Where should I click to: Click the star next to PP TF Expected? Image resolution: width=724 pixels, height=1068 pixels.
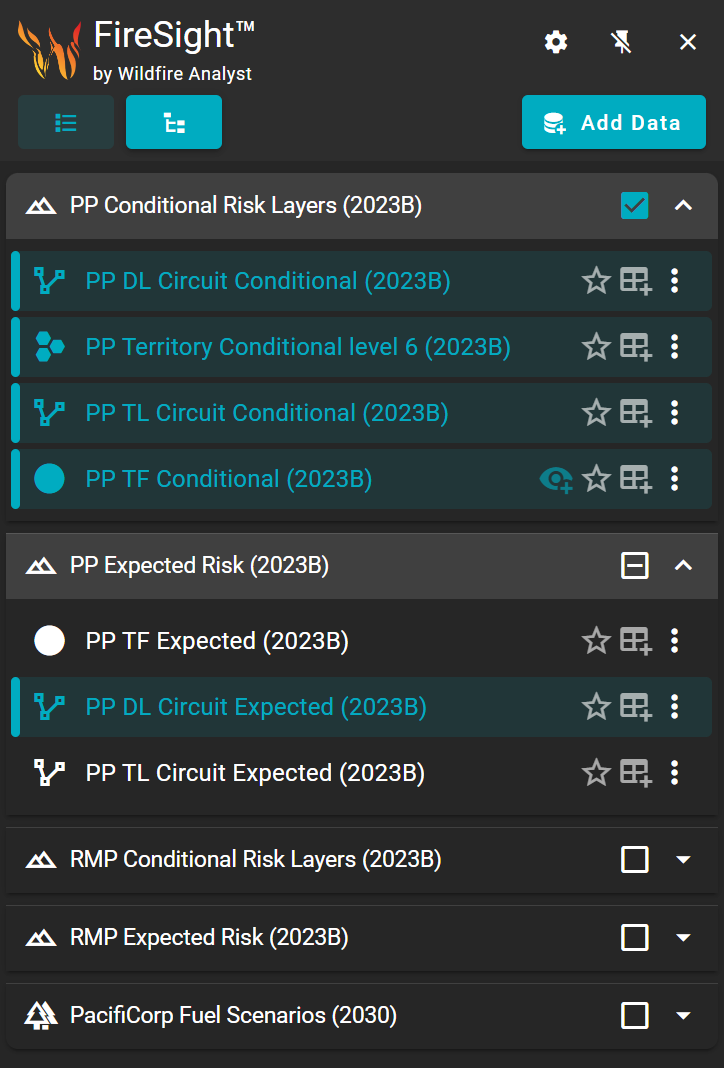(596, 641)
